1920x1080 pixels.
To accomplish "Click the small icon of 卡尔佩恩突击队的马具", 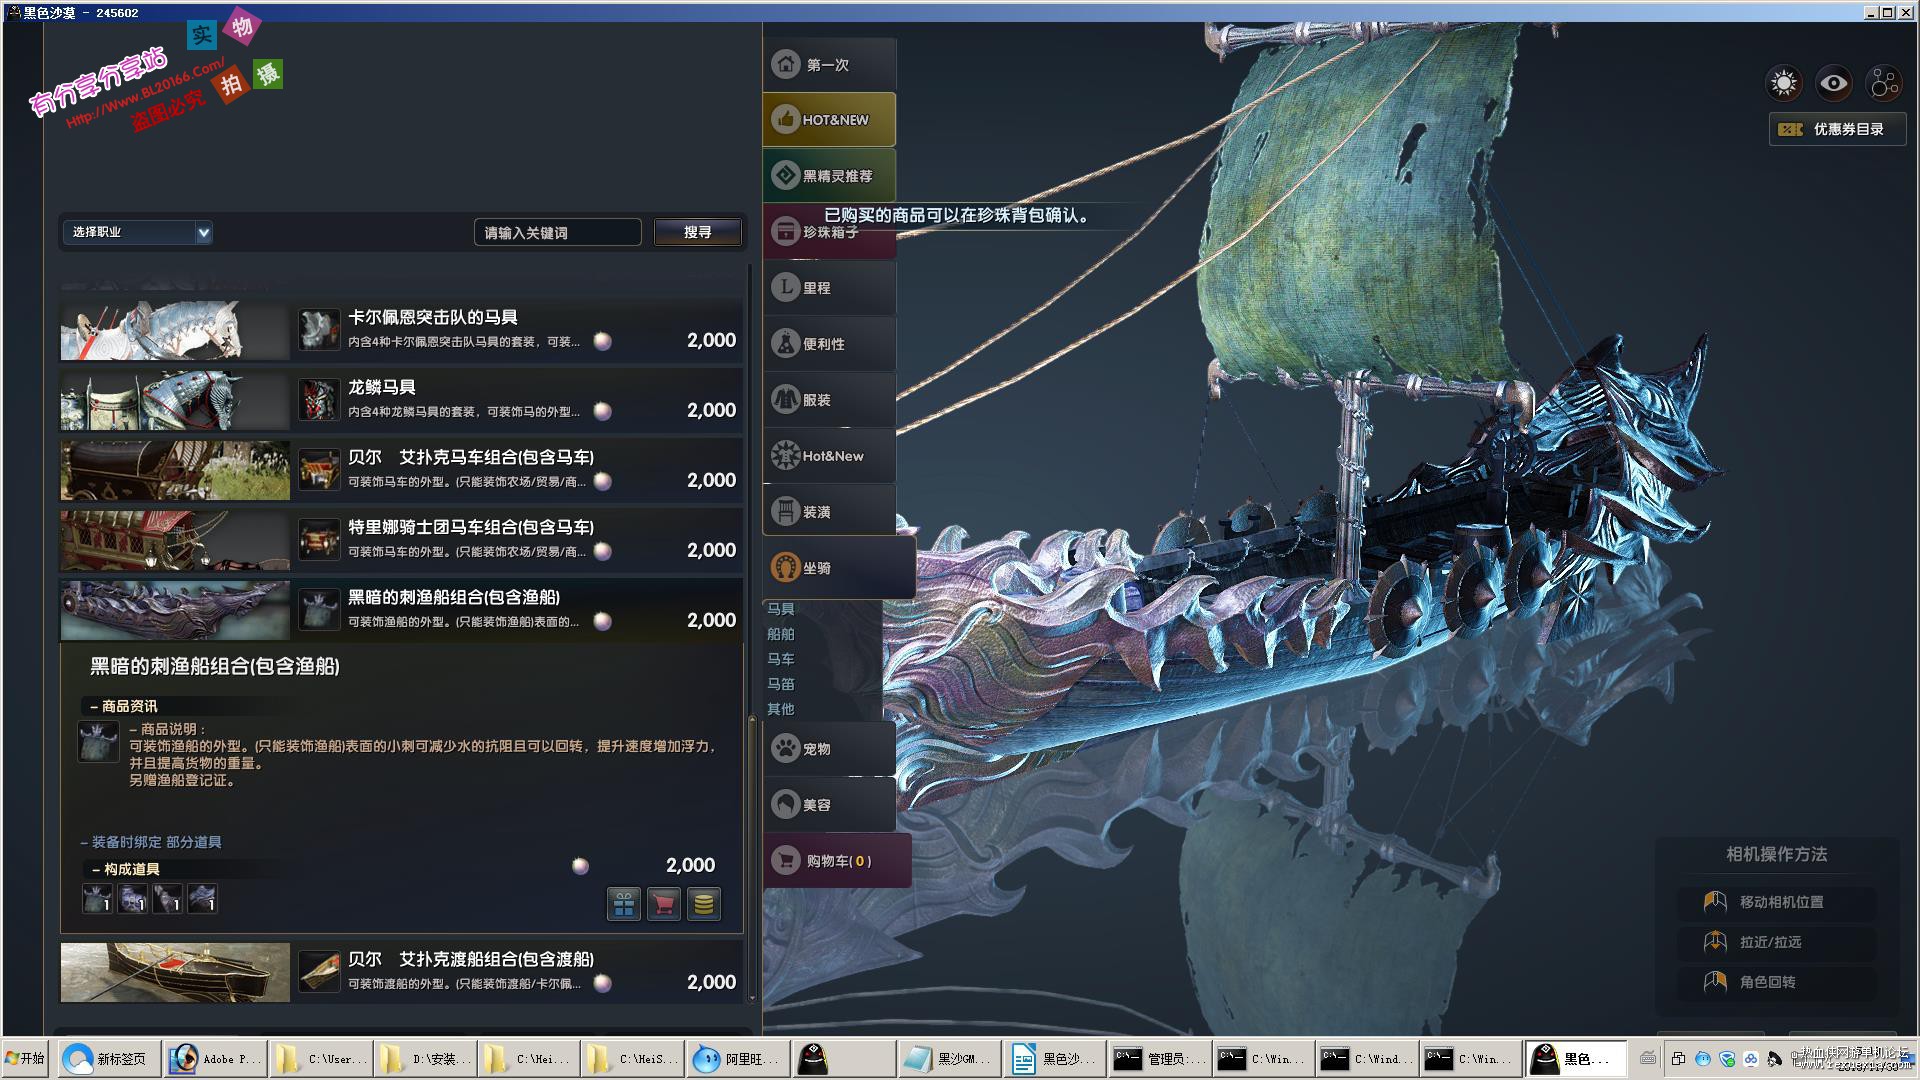I will click(320, 330).
